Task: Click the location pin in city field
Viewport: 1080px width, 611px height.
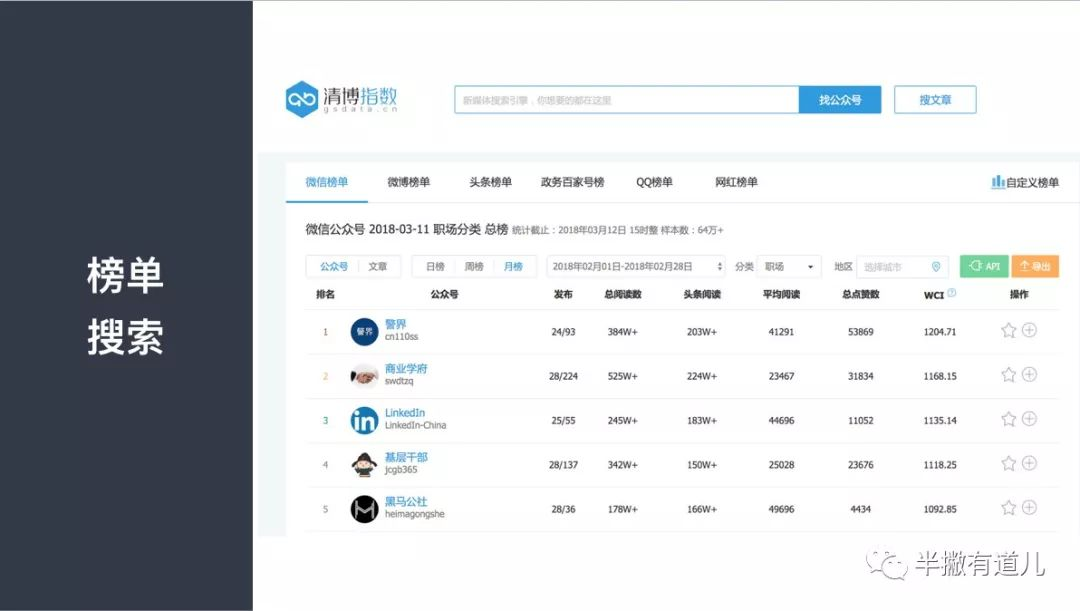Action: (936, 267)
